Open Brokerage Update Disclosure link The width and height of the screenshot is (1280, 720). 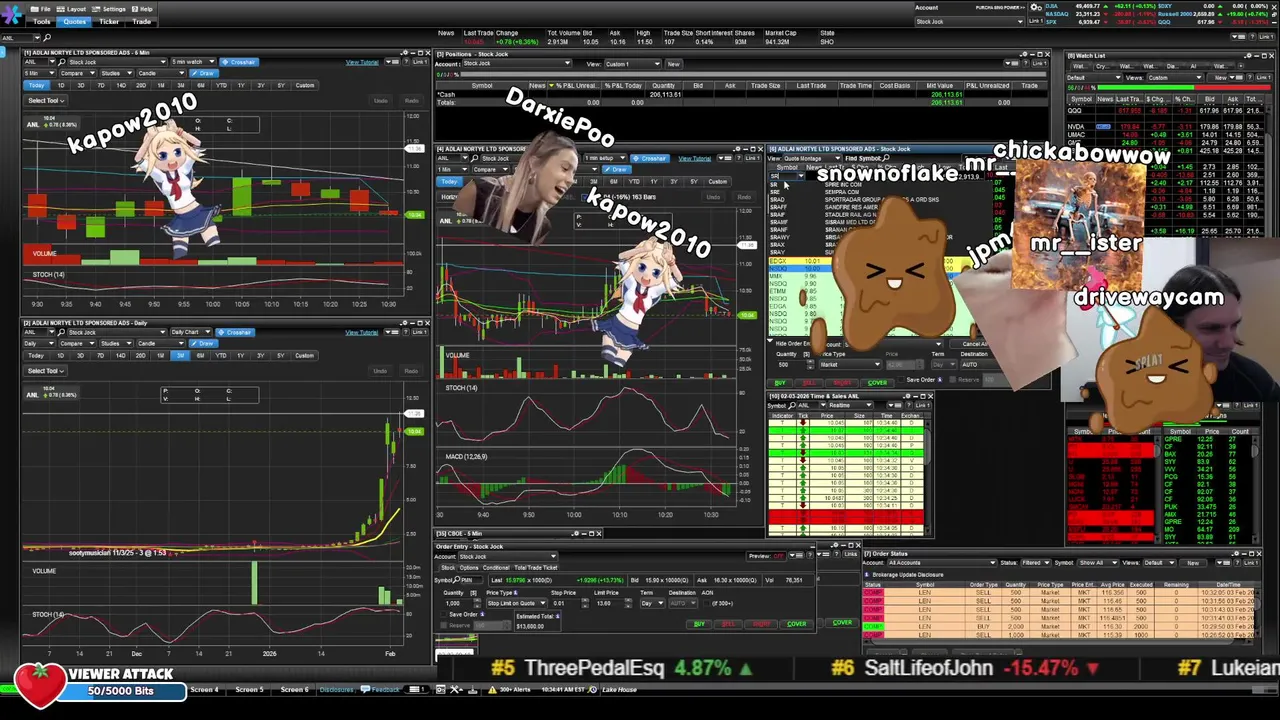pos(906,575)
